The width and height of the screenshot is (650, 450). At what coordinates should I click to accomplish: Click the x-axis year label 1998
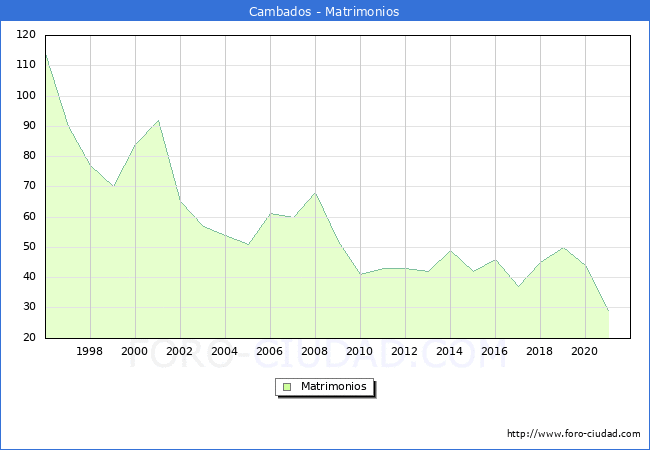(90, 351)
